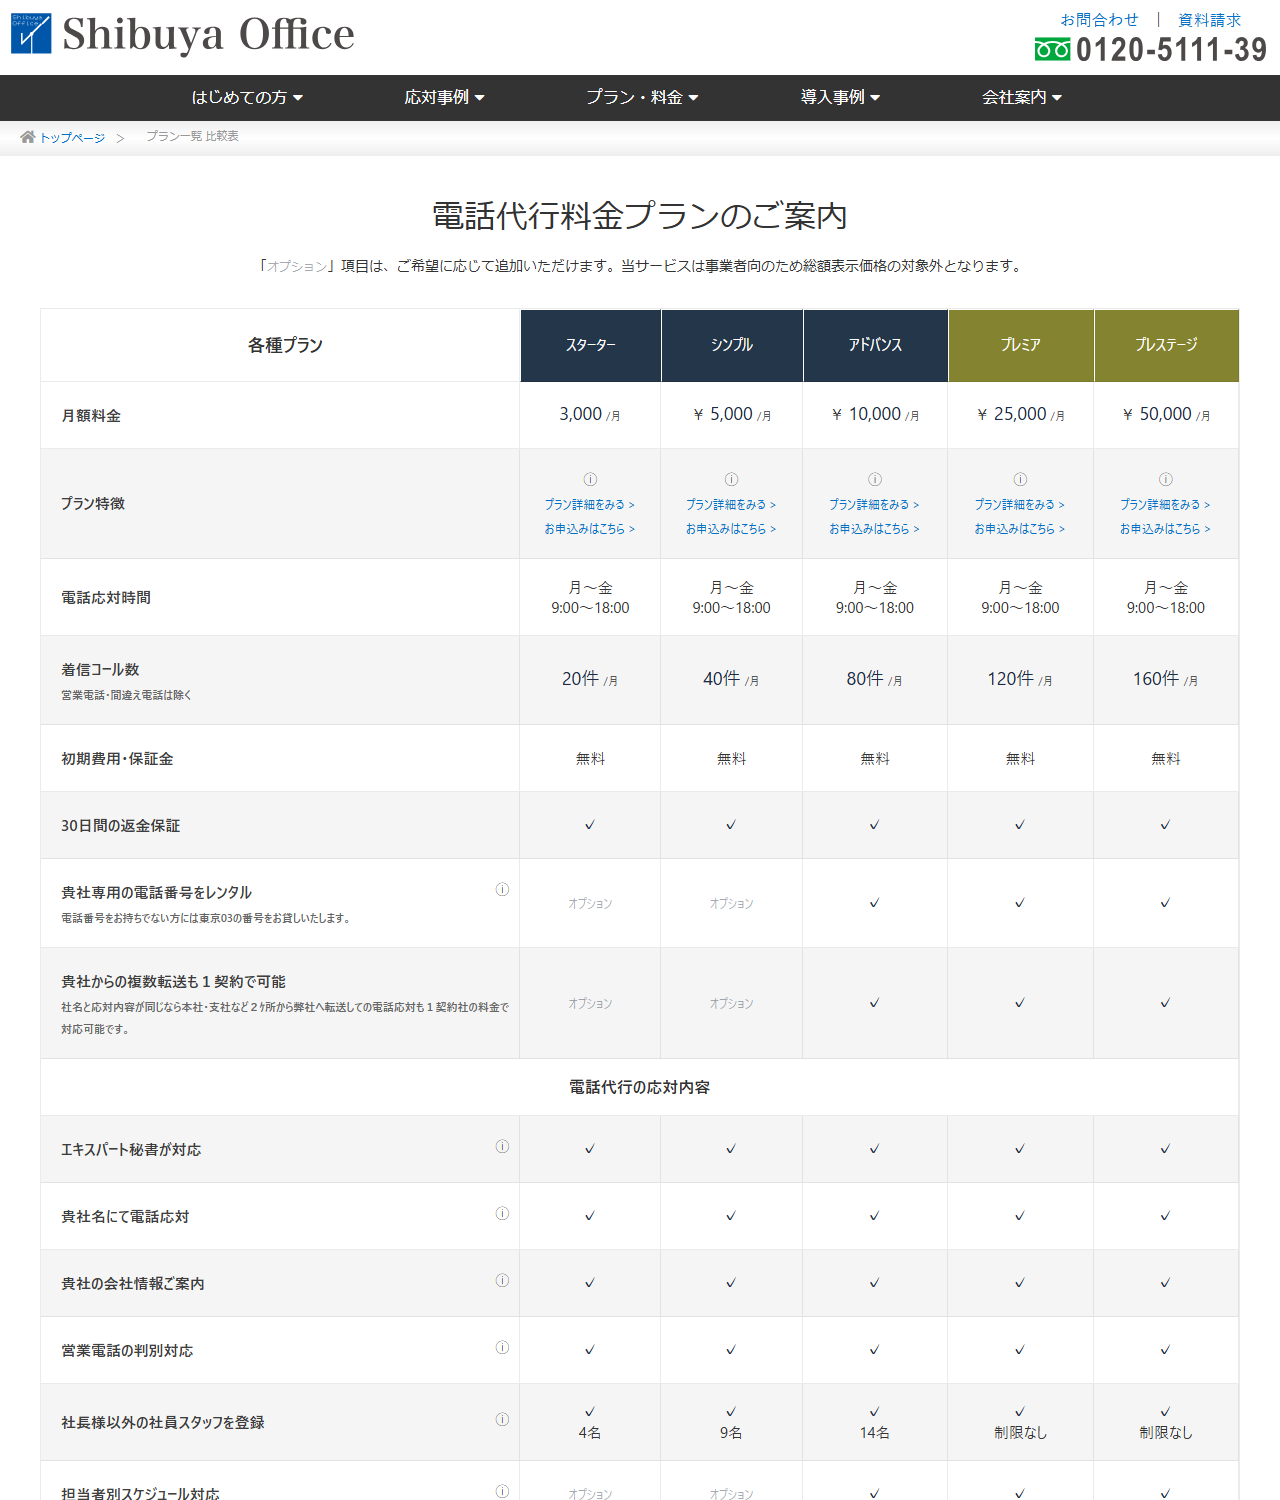The width and height of the screenshot is (1280, 1500).
Task: Click info icon above シンプル plan details
Action: (731, 479)
